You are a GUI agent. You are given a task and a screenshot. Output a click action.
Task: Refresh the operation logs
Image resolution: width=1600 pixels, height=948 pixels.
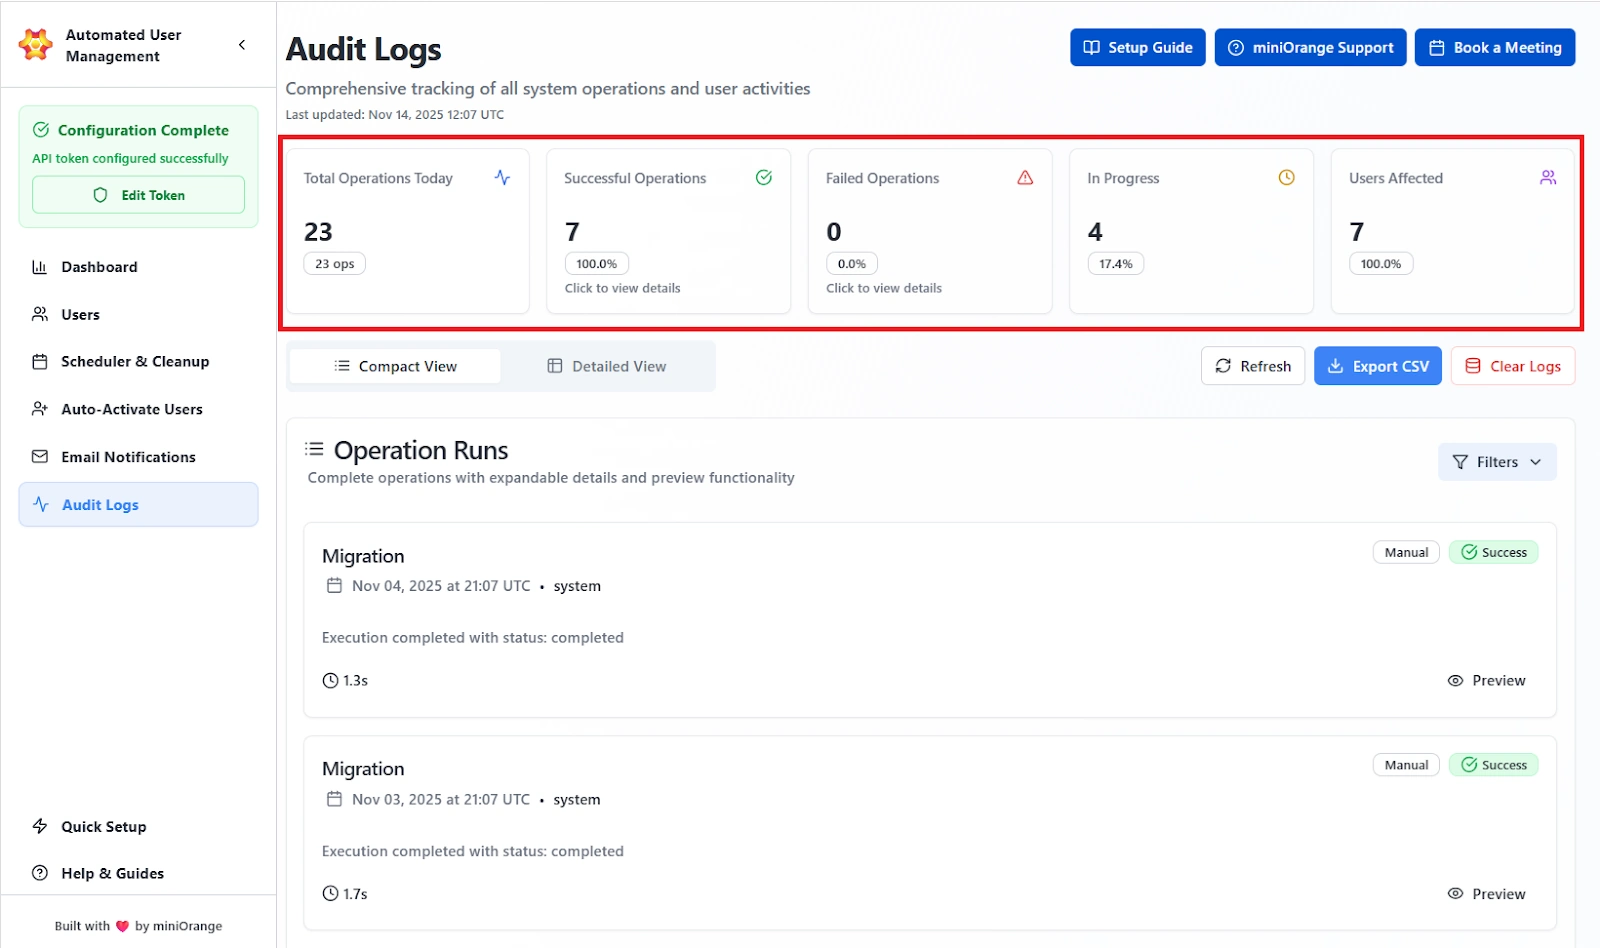pyautogui.click(x=1252, y=366)
